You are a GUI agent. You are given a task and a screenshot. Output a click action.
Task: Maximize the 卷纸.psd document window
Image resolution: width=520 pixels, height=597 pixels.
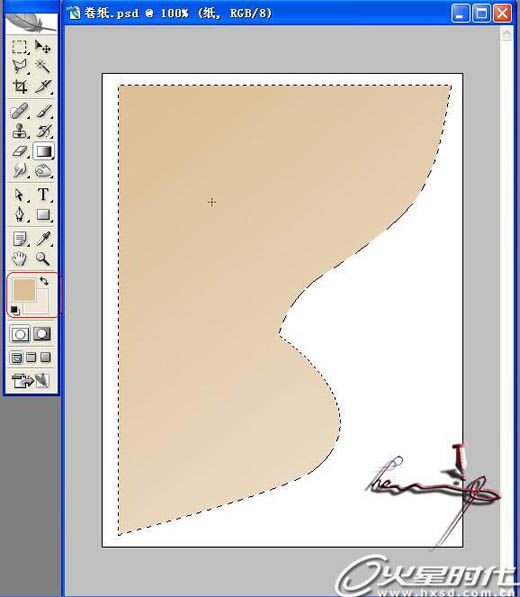(x=482, y=14)
